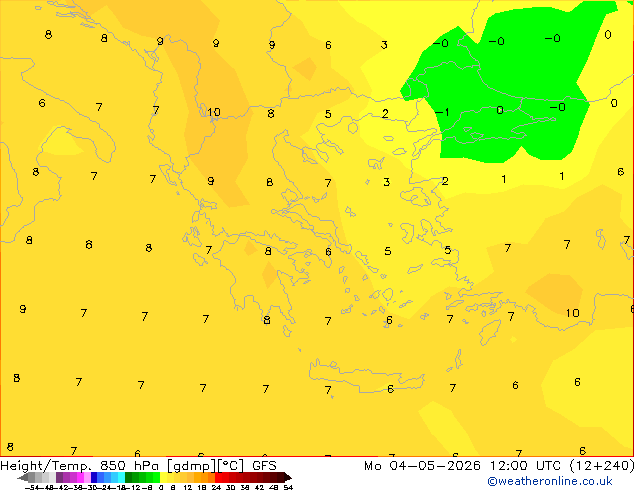Select the bright red swatch in the legend
Image resolution: width=634 pixels, height=490 pixels.
pos(218,477)
